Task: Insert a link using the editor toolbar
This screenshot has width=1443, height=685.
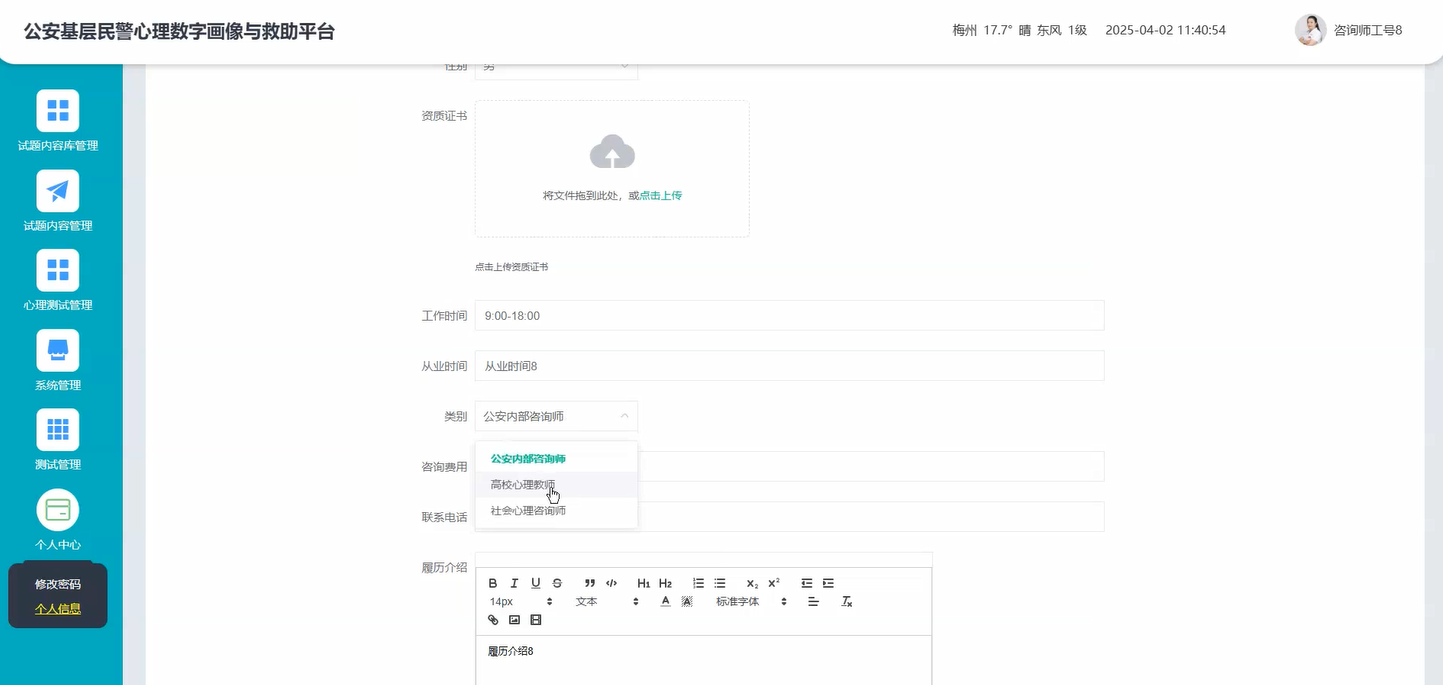Action: coord(492,620)
